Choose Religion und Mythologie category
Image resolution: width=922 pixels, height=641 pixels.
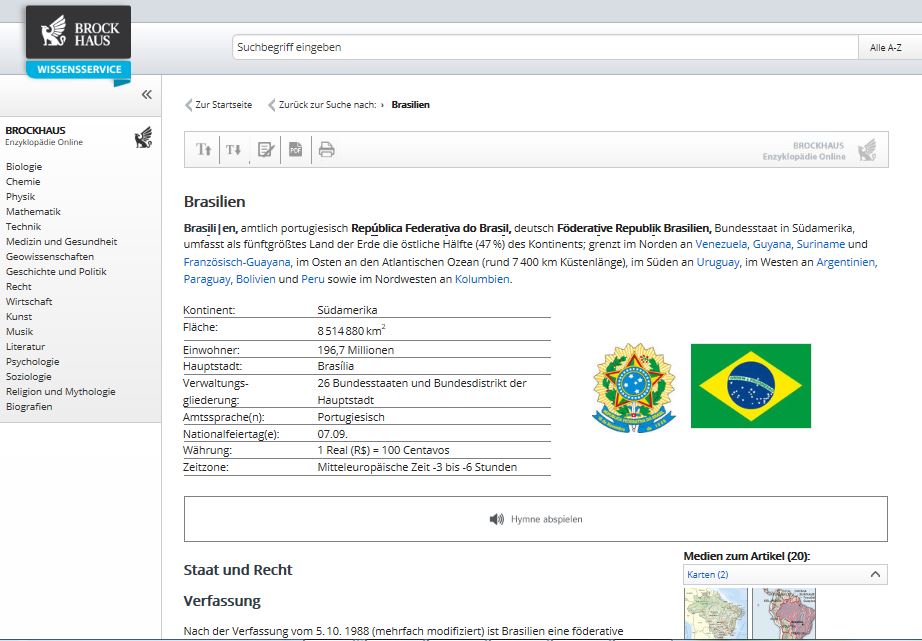coord(60,392)
